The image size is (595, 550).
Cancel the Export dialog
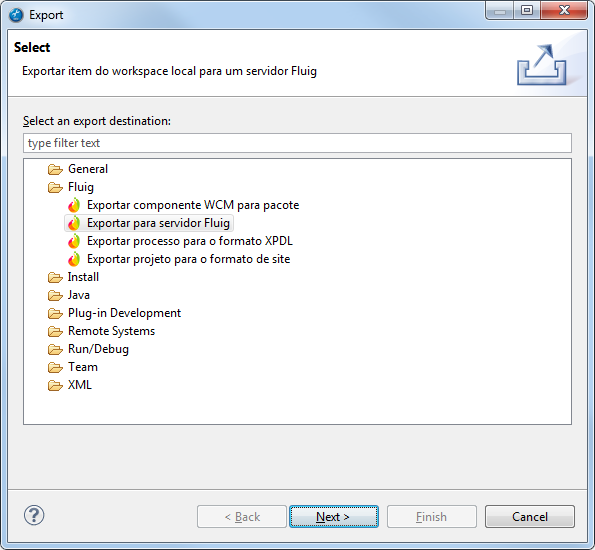click(x=530, y=517)
